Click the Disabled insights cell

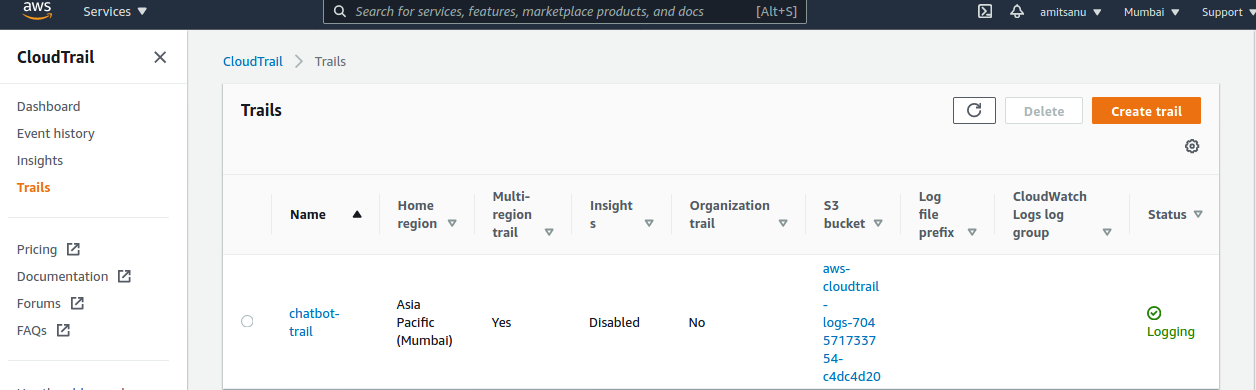click(x=614, y=322)
